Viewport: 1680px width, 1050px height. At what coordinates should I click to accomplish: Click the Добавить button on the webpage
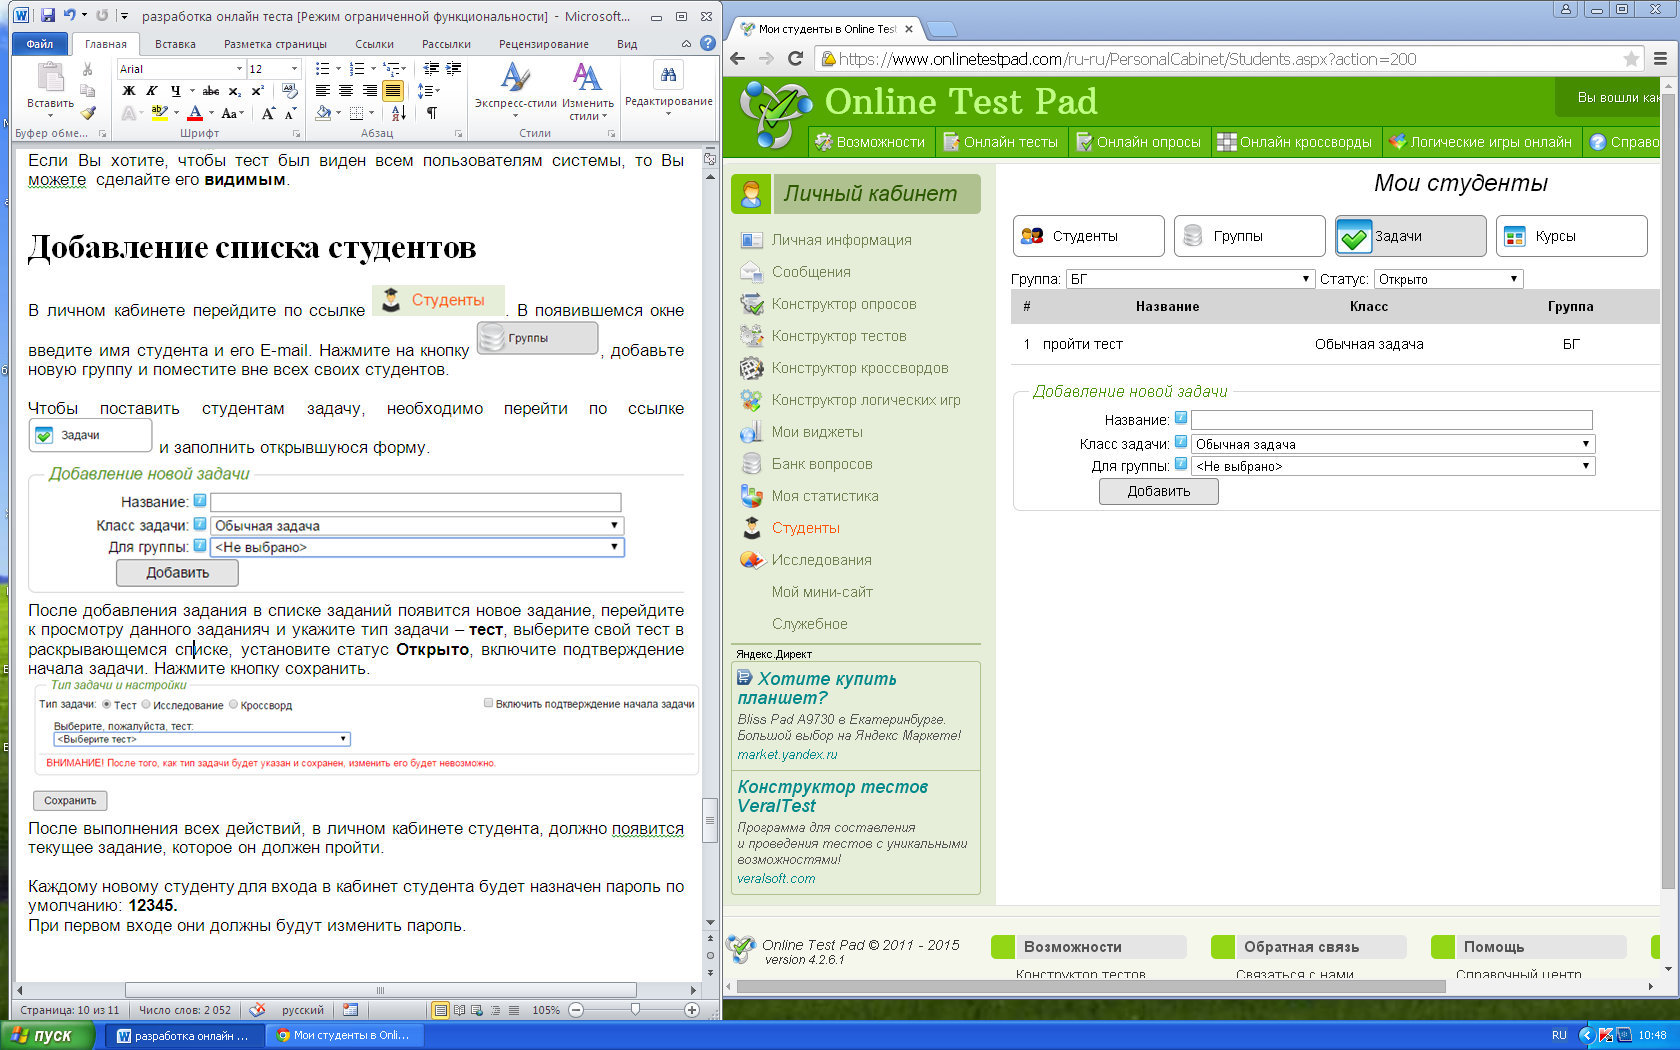1159,491
